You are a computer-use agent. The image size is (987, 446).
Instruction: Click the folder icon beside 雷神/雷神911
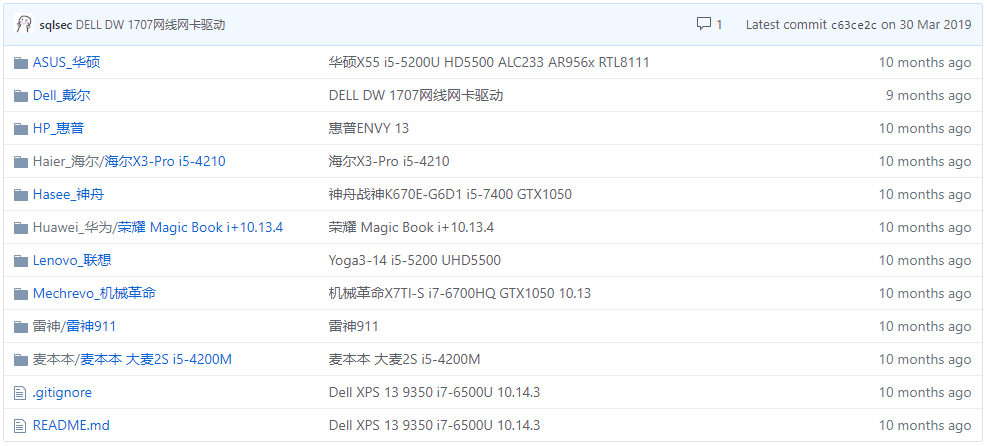21,326
